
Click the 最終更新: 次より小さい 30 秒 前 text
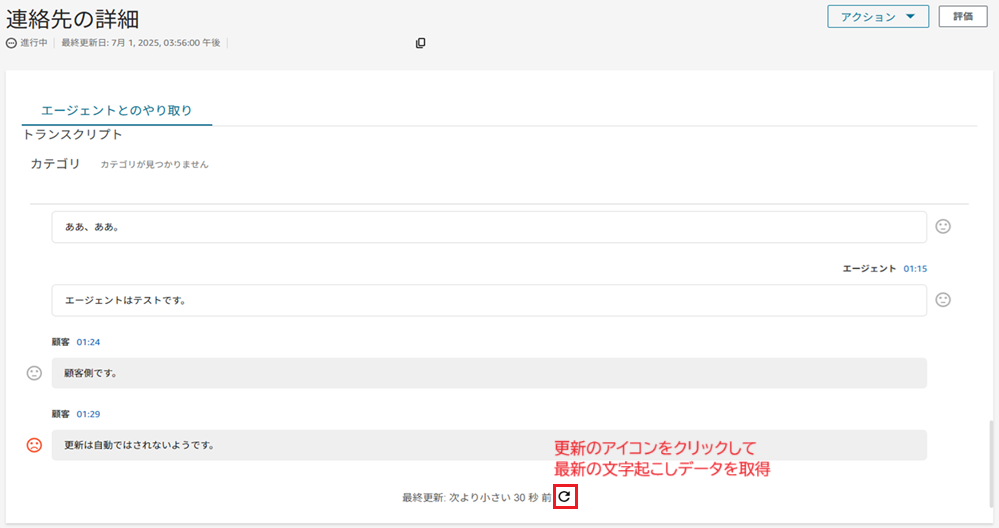click(477, 497)
